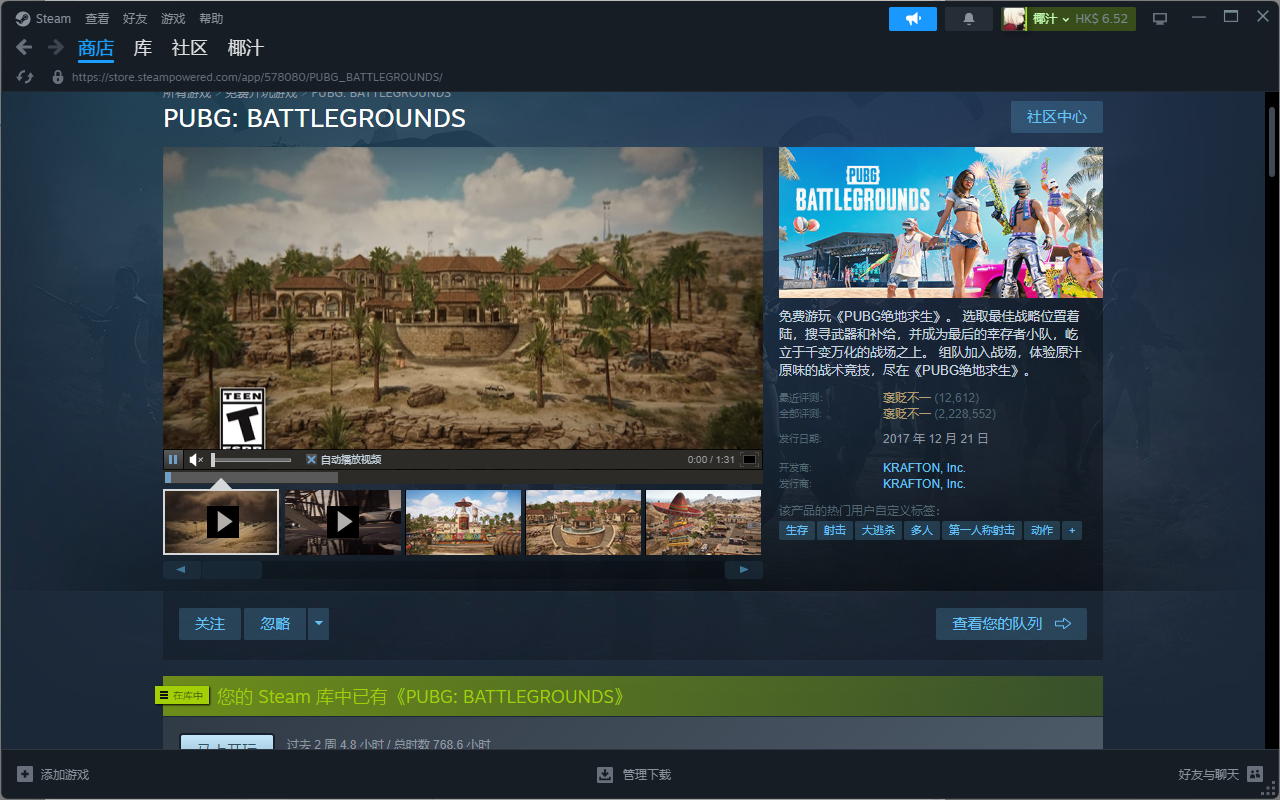The height and width of the screenshot is (800, 1280).
Task: Click the 大逃杀 tag
Action: (879, 530)
